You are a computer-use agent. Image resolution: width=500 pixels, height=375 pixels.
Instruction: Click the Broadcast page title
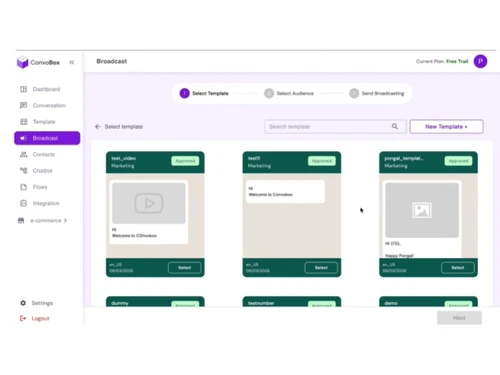pyautogui.click(x=112, y=61)
